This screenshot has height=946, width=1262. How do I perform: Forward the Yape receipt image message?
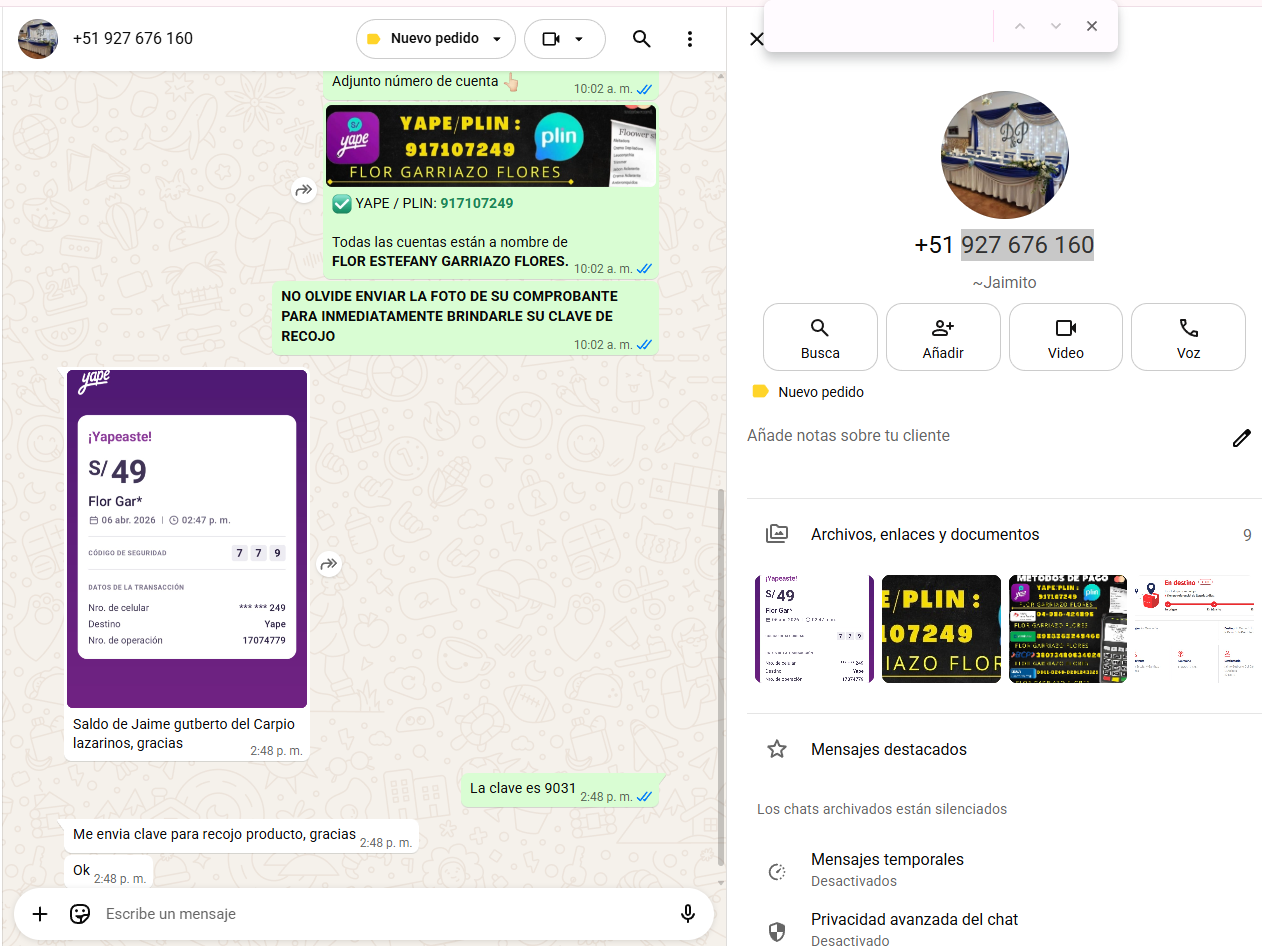(329, 565)
